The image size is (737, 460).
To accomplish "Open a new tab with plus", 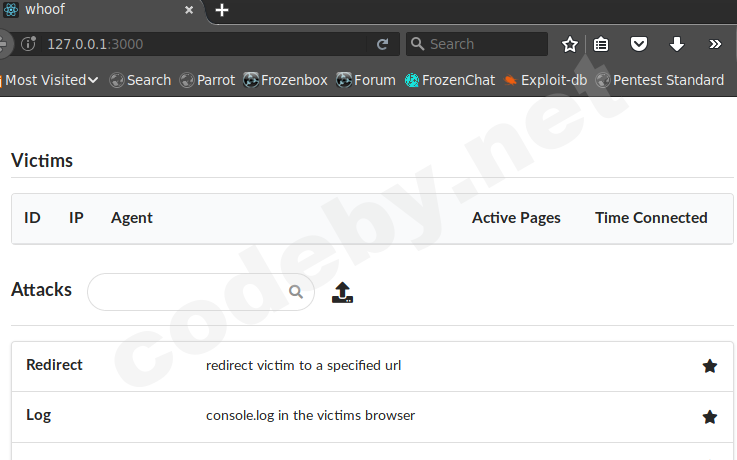I will pyautogui.click(x=222, y=10).
